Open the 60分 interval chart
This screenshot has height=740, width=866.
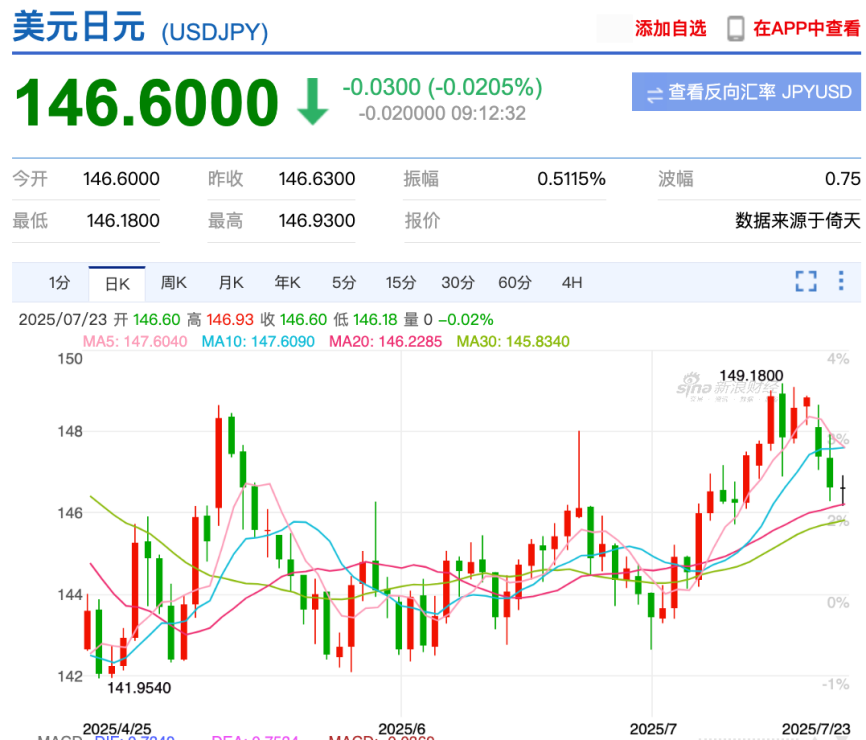coord(515,283)
